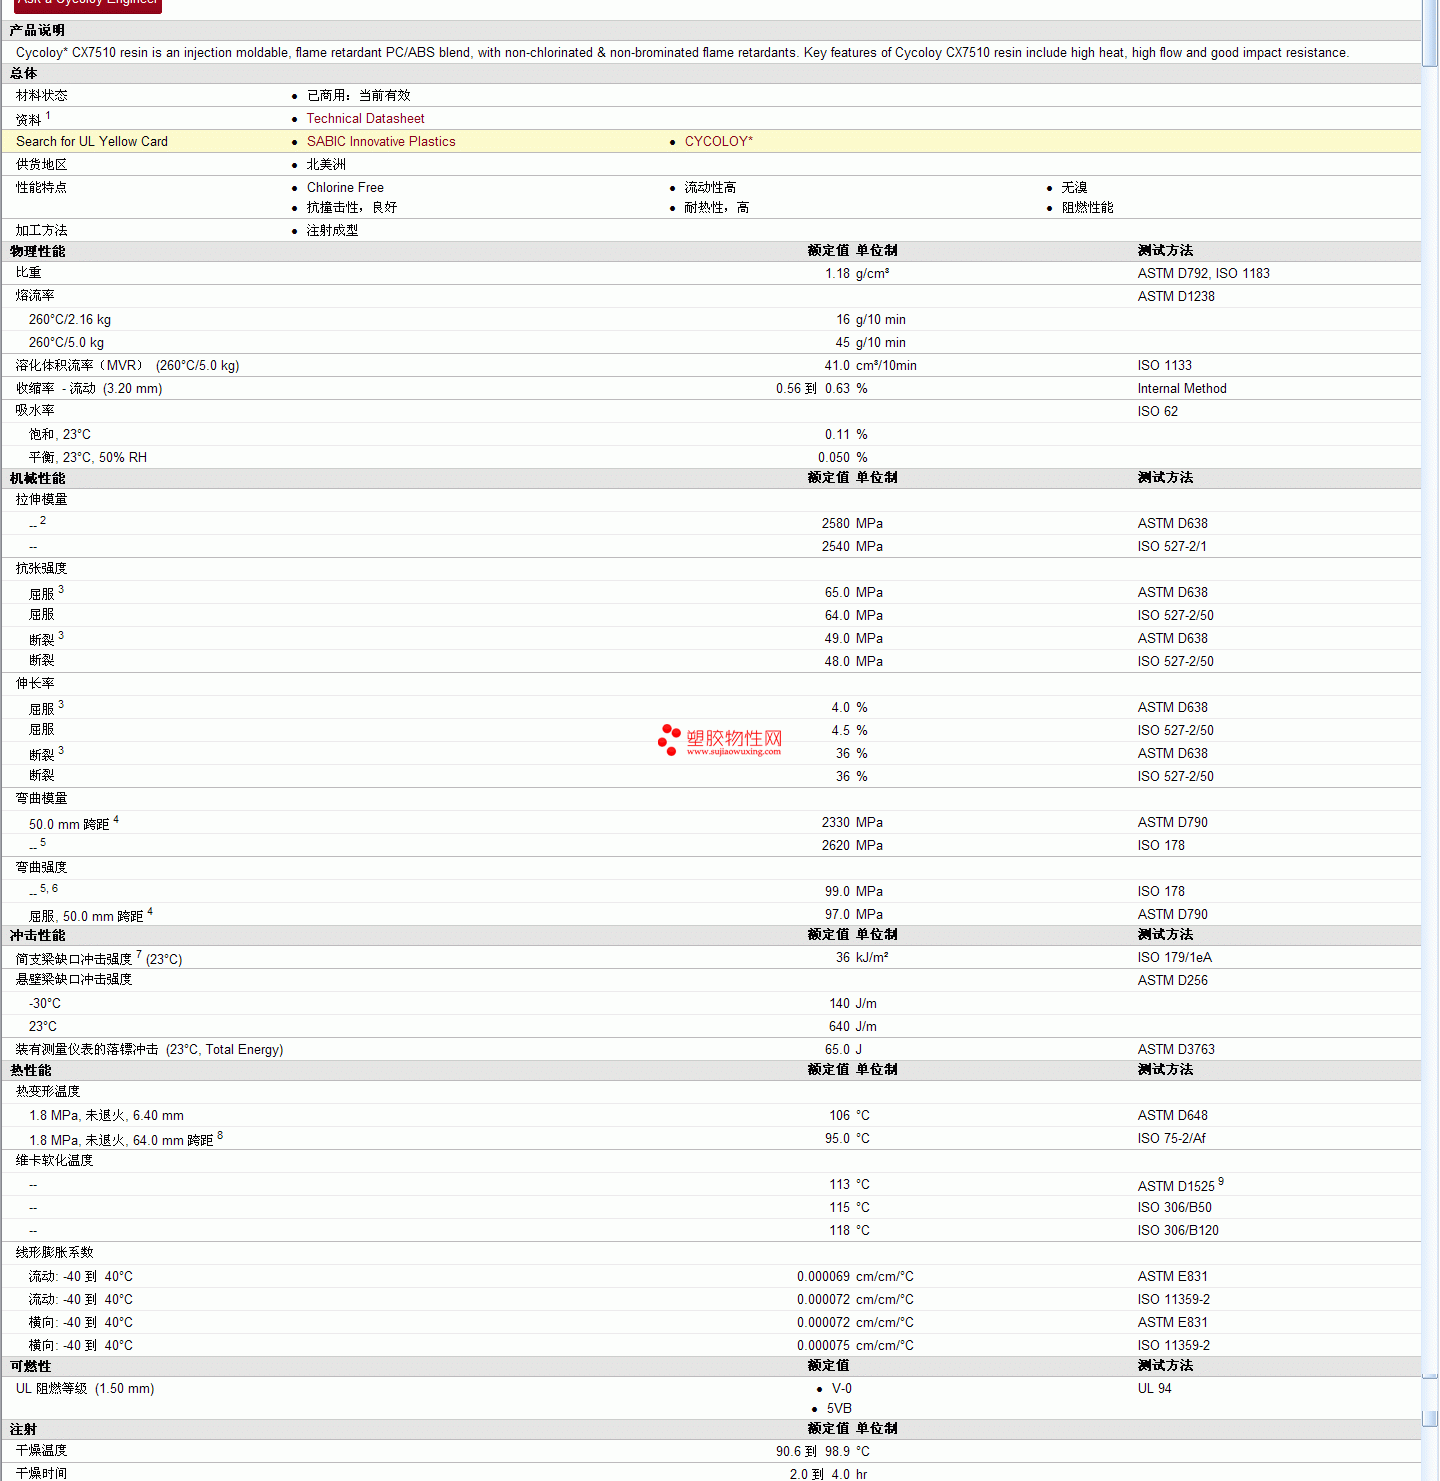This screenshot has height=1481, width=1440.
Task: Select the '50.0 mm 跨距' flexural modulus label
Action: click(x=69, y=824)
